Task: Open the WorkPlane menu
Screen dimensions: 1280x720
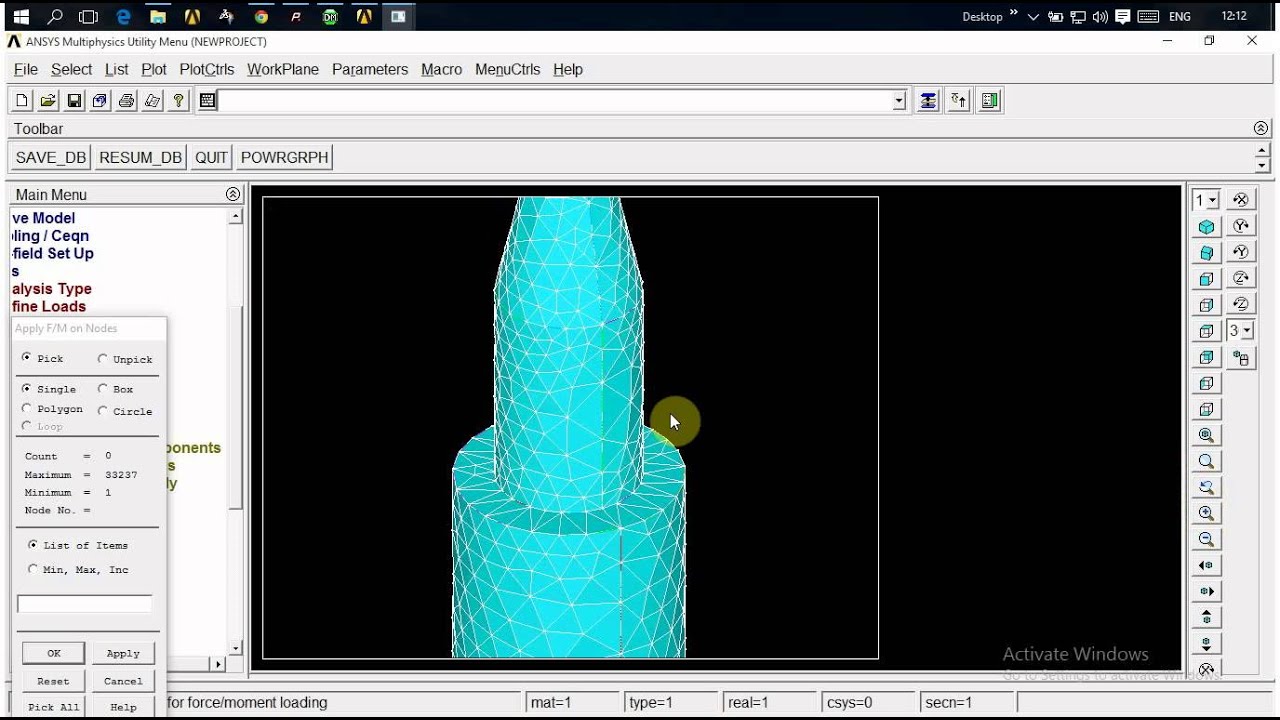Action: coord(283,69)
